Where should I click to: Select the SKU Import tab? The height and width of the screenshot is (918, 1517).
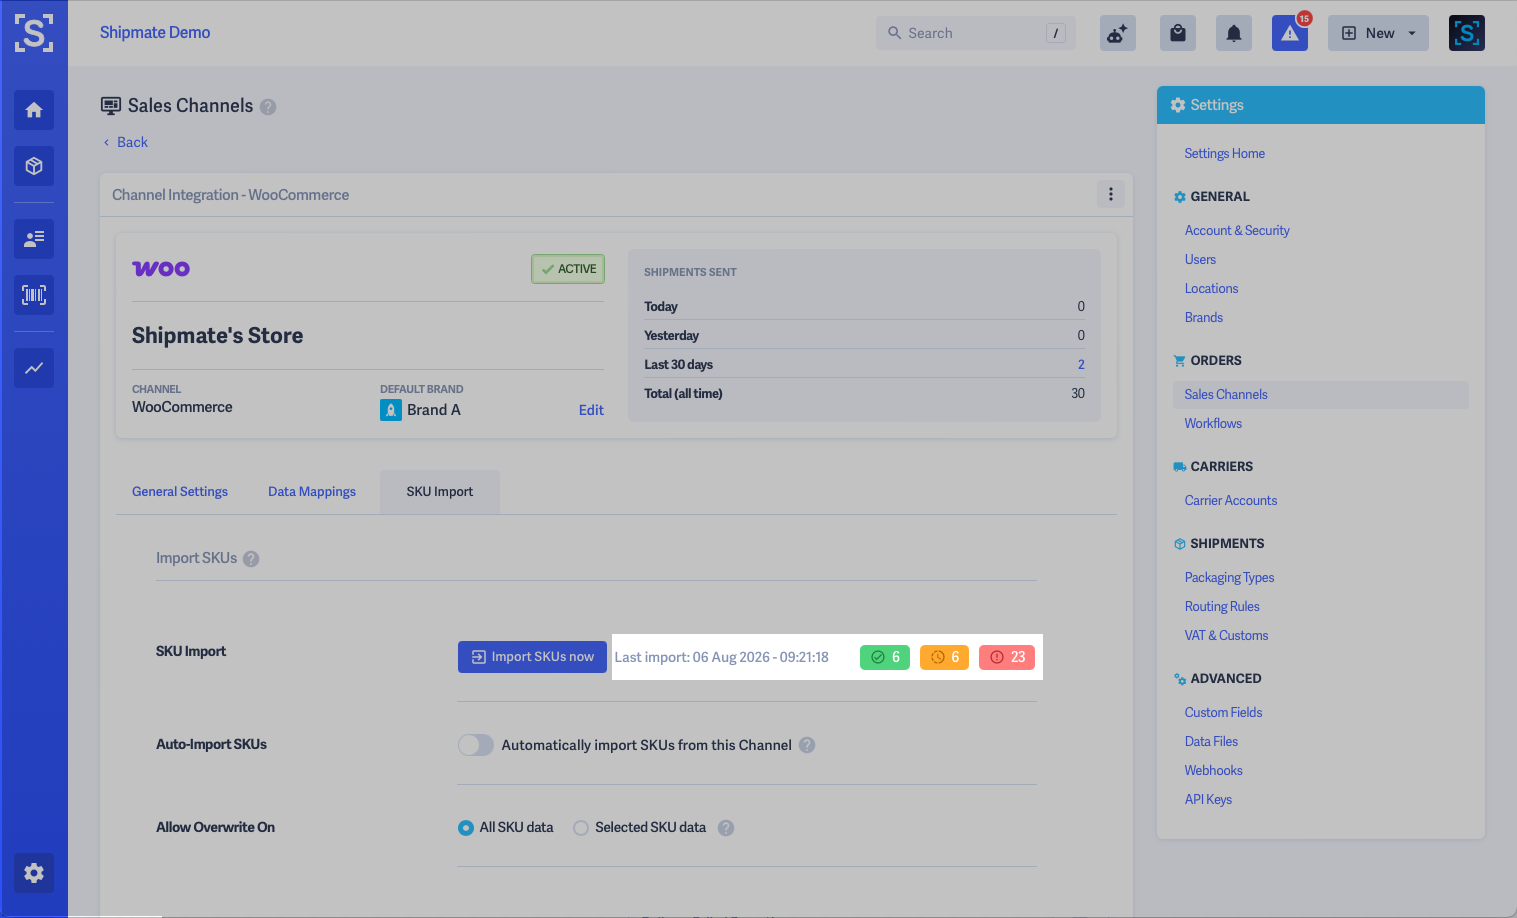pos(440,492)
